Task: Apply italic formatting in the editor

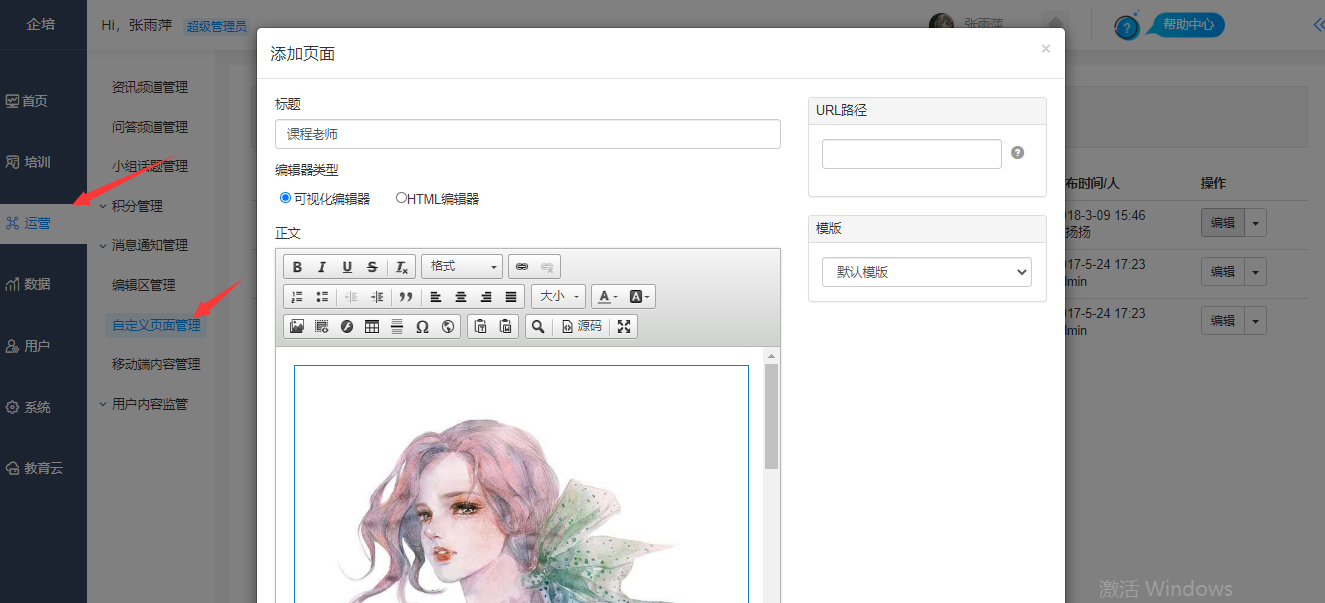Action: click(322, 267)
